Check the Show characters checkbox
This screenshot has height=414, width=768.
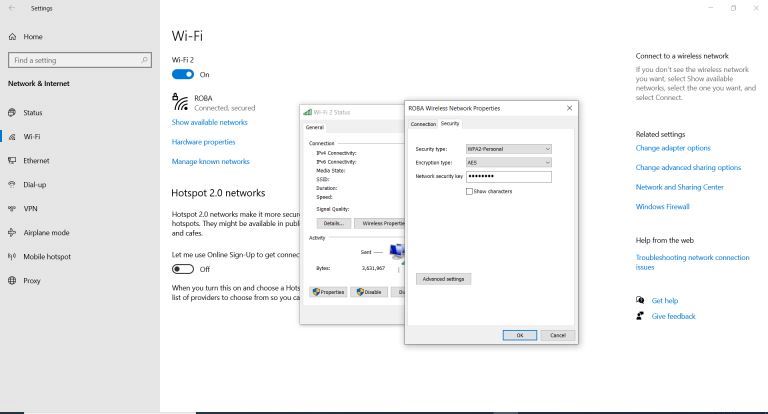point(469,192)
